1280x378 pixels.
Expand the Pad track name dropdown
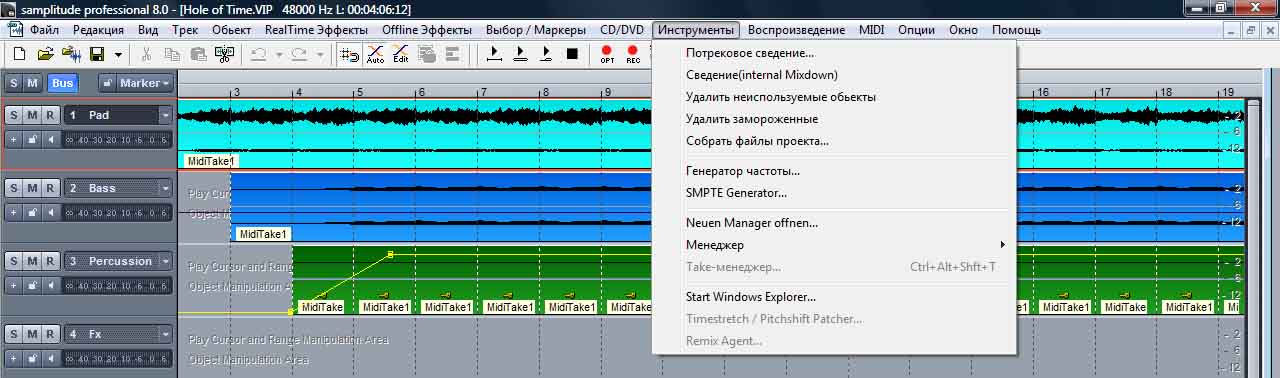[x=165, y=115]
